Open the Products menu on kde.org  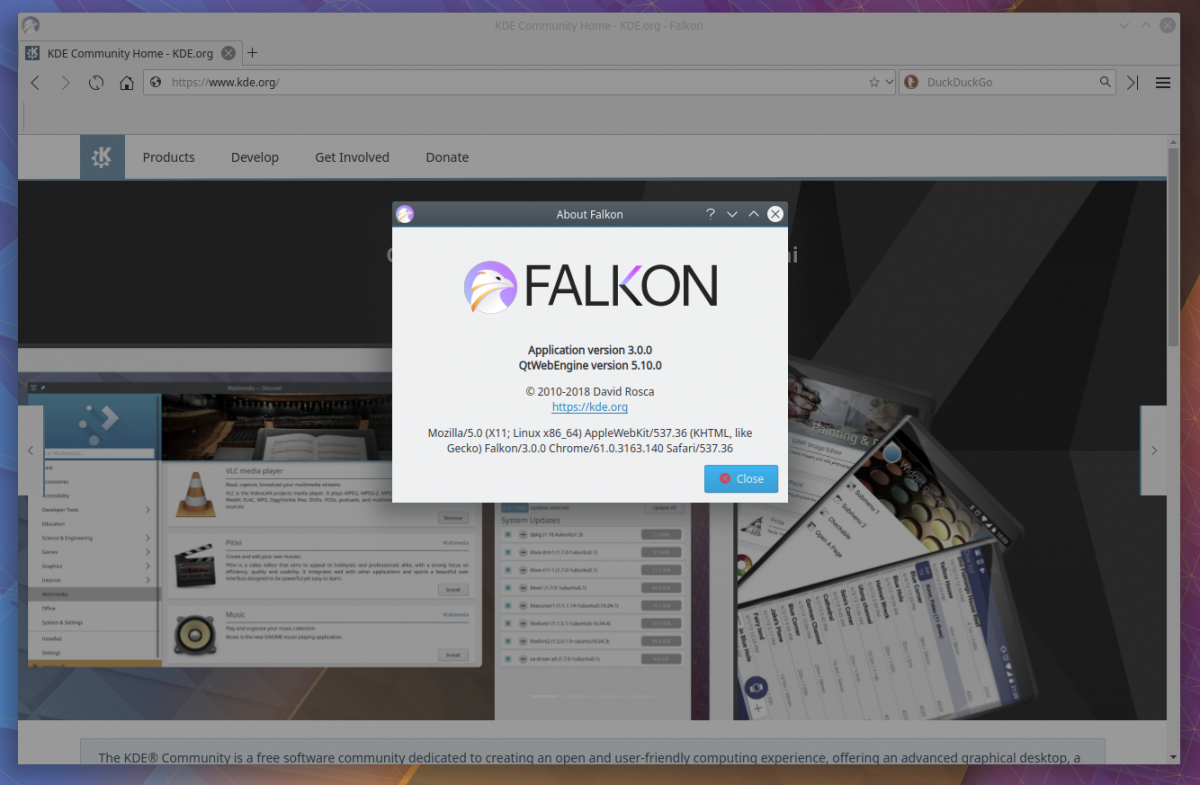pyautogui.click(x=168, y=157)
